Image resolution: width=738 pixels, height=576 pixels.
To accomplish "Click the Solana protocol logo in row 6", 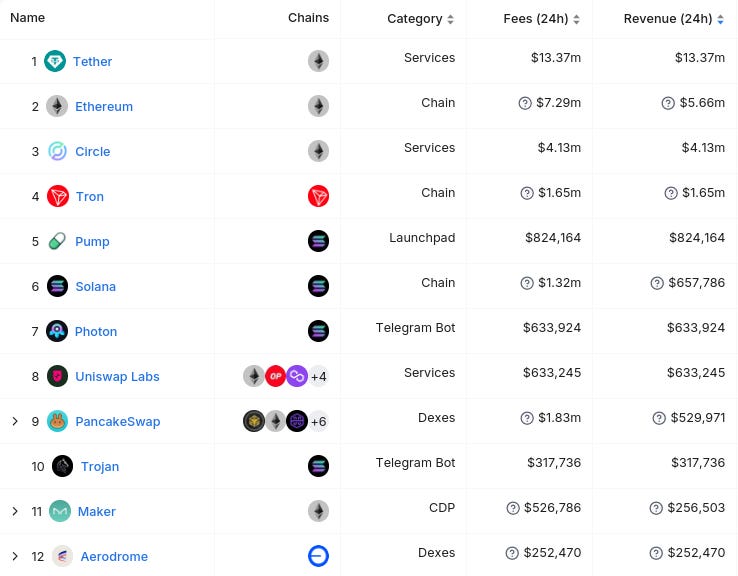I will pos(58,286).
